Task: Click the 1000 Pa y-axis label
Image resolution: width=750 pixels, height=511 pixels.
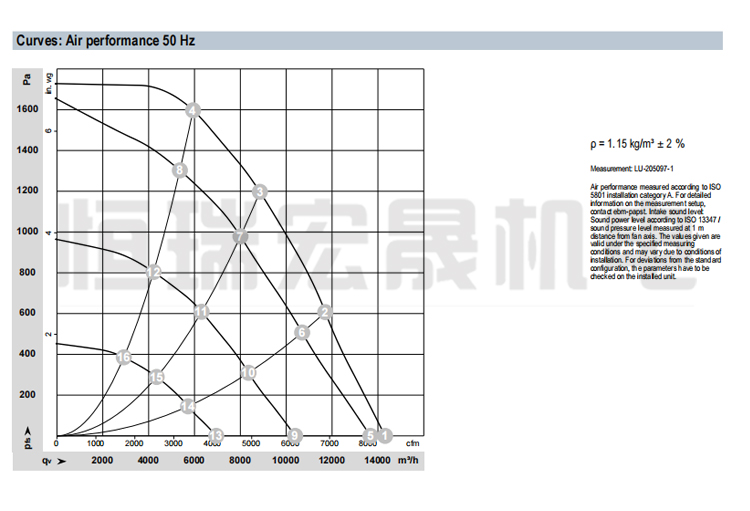Action: point(29,231)
